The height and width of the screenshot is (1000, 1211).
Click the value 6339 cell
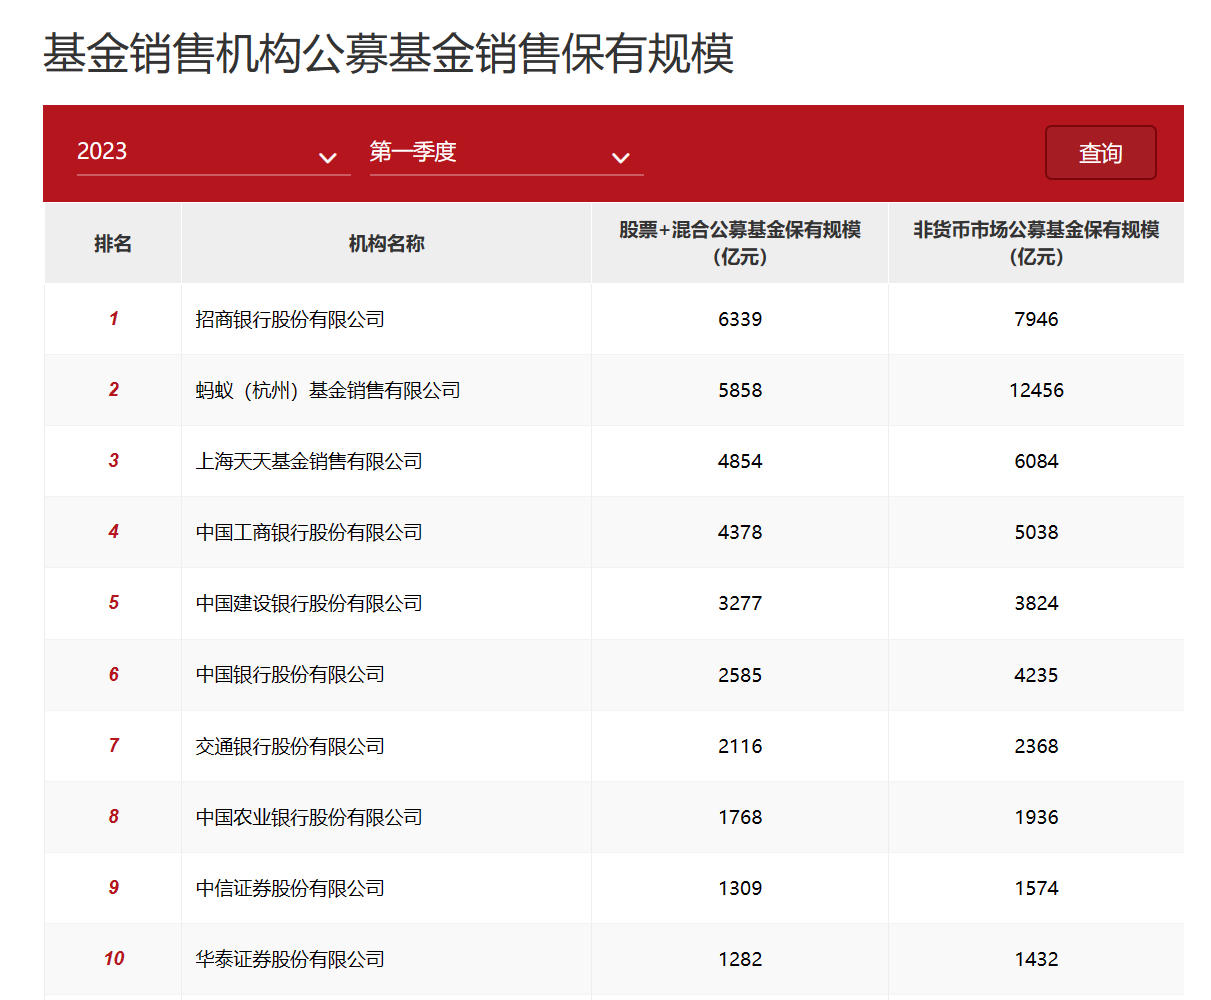pyautogui.click(x=740, y=320)
